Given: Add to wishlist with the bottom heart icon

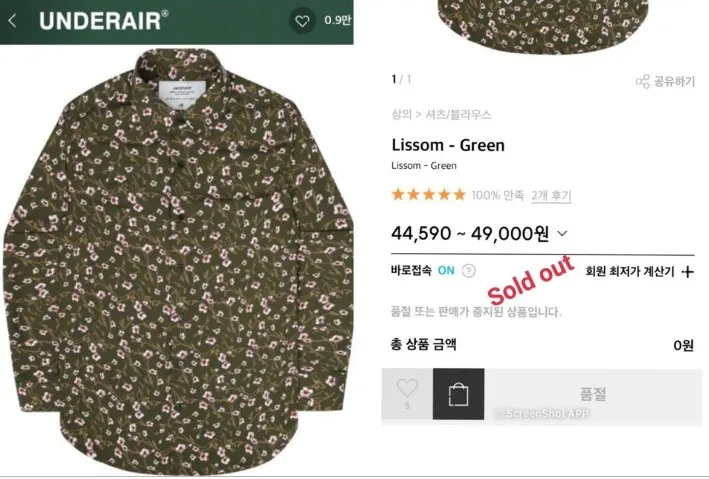Looking at the screenshot, I should click(407, 388).
